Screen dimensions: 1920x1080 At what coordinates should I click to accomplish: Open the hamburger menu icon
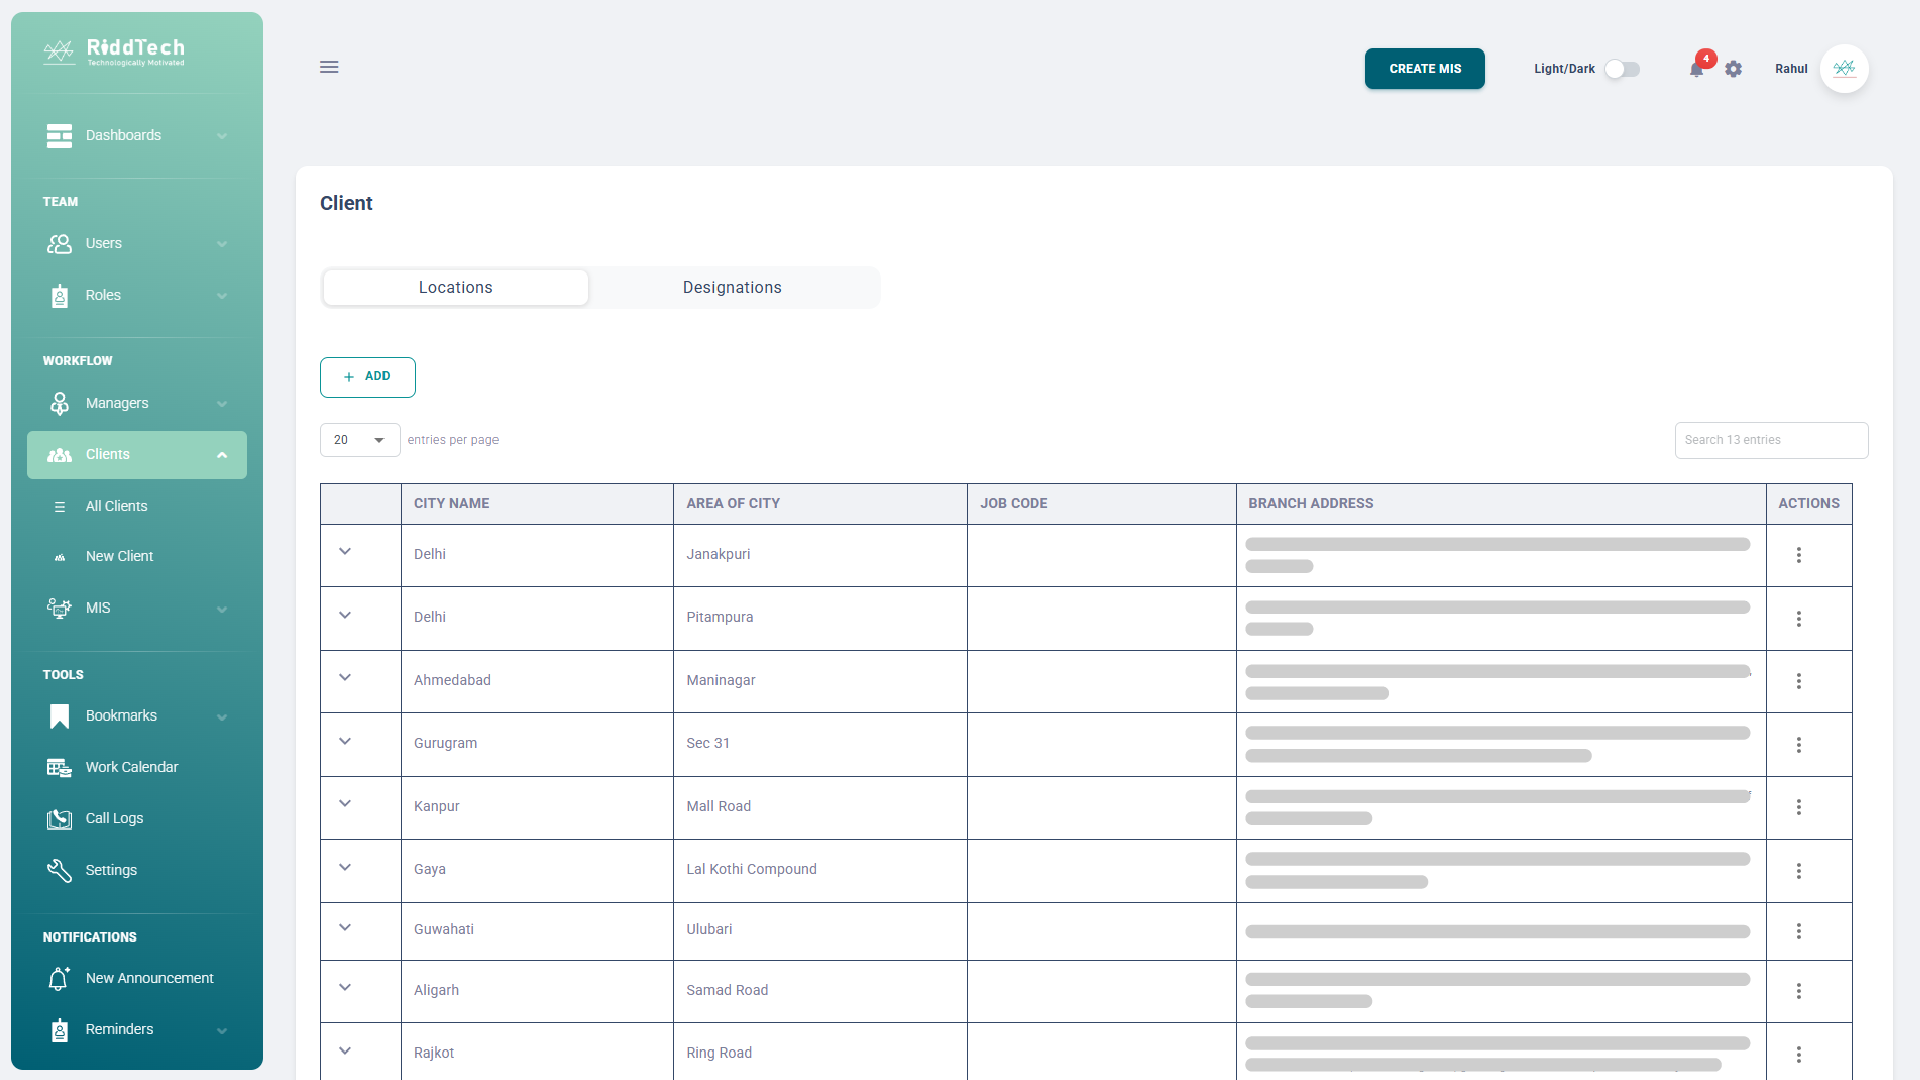point(329,67)
